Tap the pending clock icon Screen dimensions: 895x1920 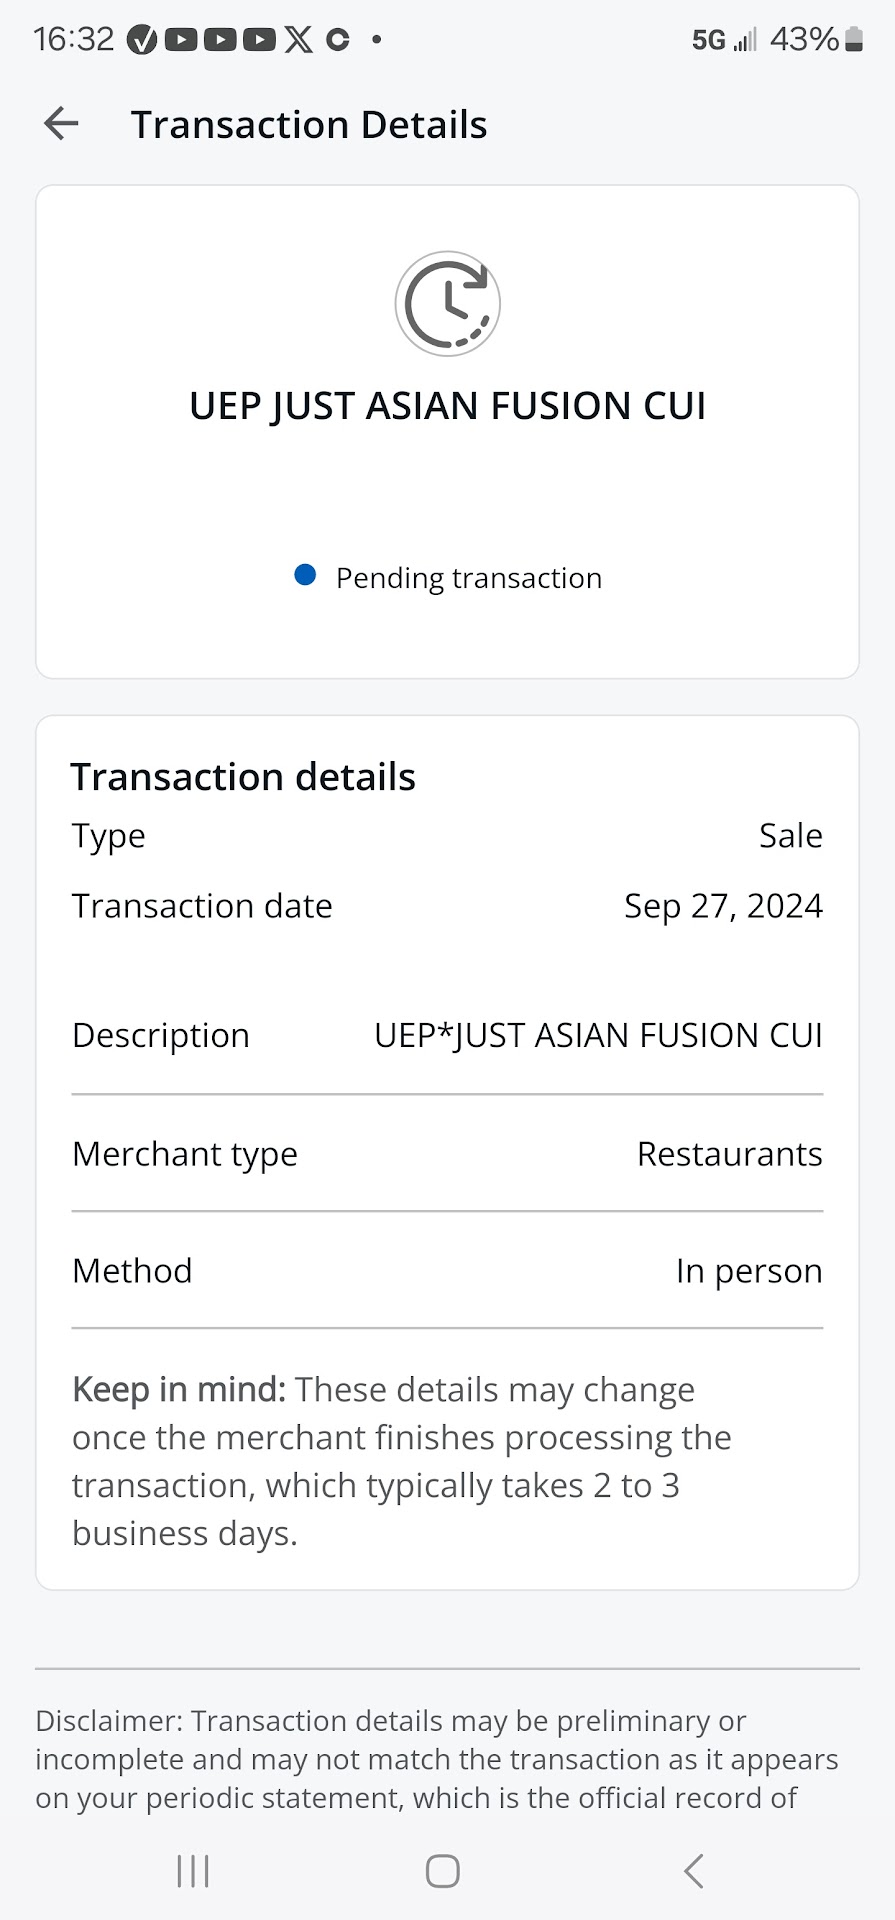point(447,303)
